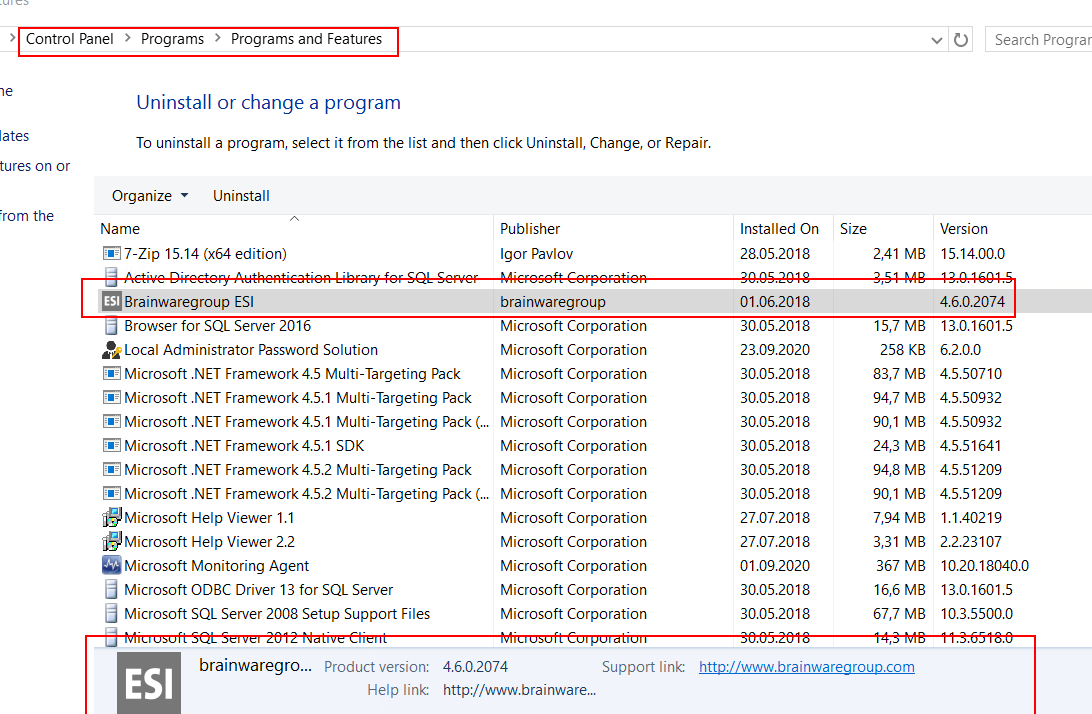Click Uninstall or change a program heading
This screenshot has width=1092, height=714.
(x=269, y=102)
